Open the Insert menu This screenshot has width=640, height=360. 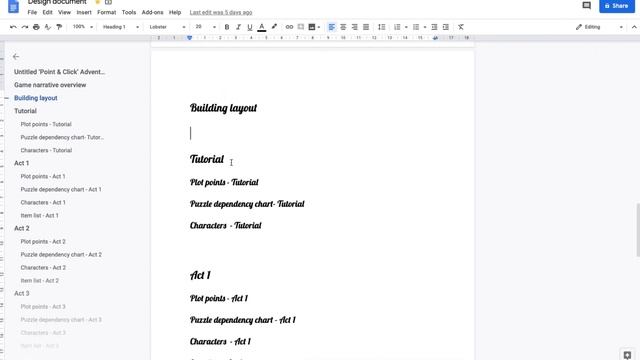tap(84, 12)
